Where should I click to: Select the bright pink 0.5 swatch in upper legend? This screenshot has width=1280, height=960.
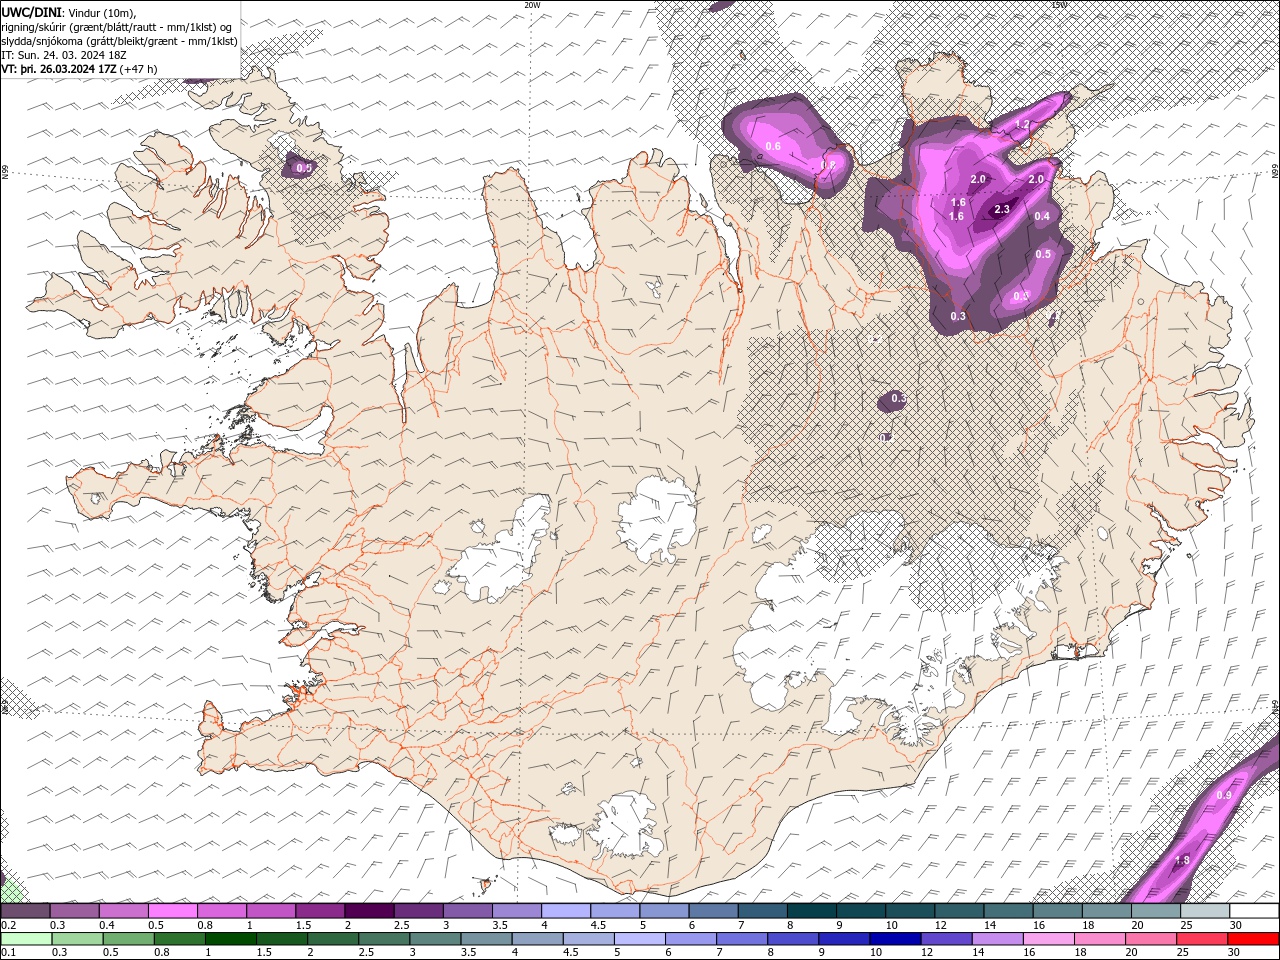[x=172, y=911]
